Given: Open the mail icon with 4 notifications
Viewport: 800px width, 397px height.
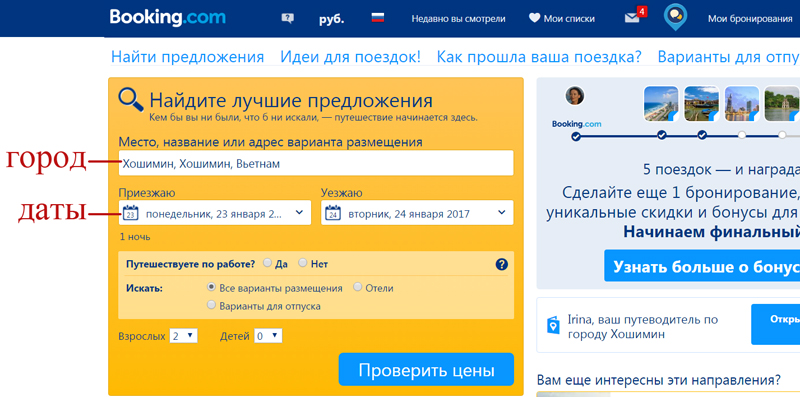Looking at the screenshot, I should click(635, 16).
